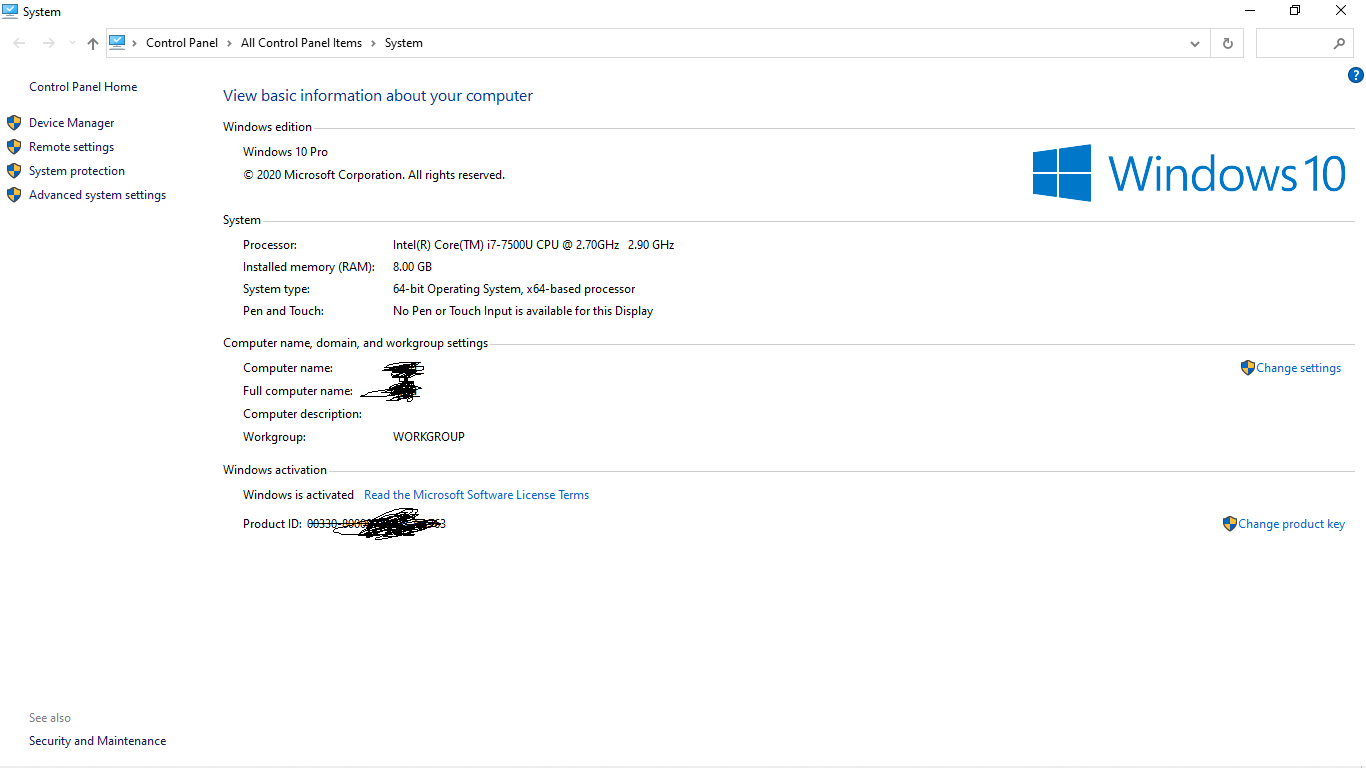Open Control Panel Home
The height and width of the screenshot is (768, 1366).
coord(83,87)
